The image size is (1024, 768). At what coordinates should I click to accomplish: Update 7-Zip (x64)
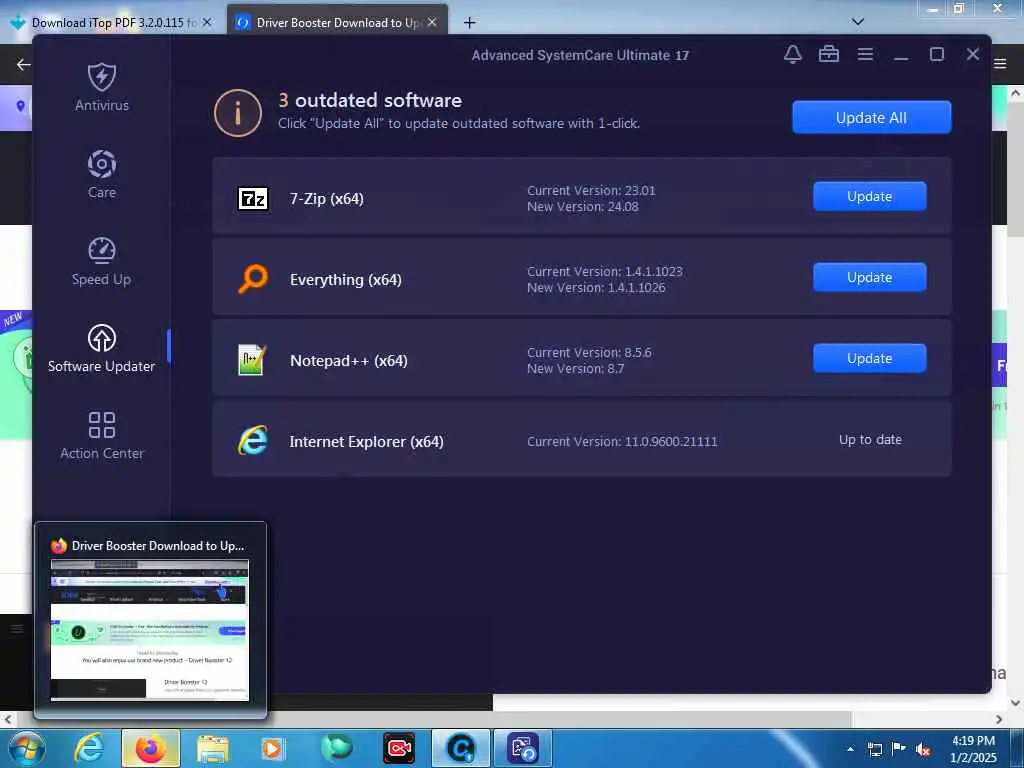(869, 197)
